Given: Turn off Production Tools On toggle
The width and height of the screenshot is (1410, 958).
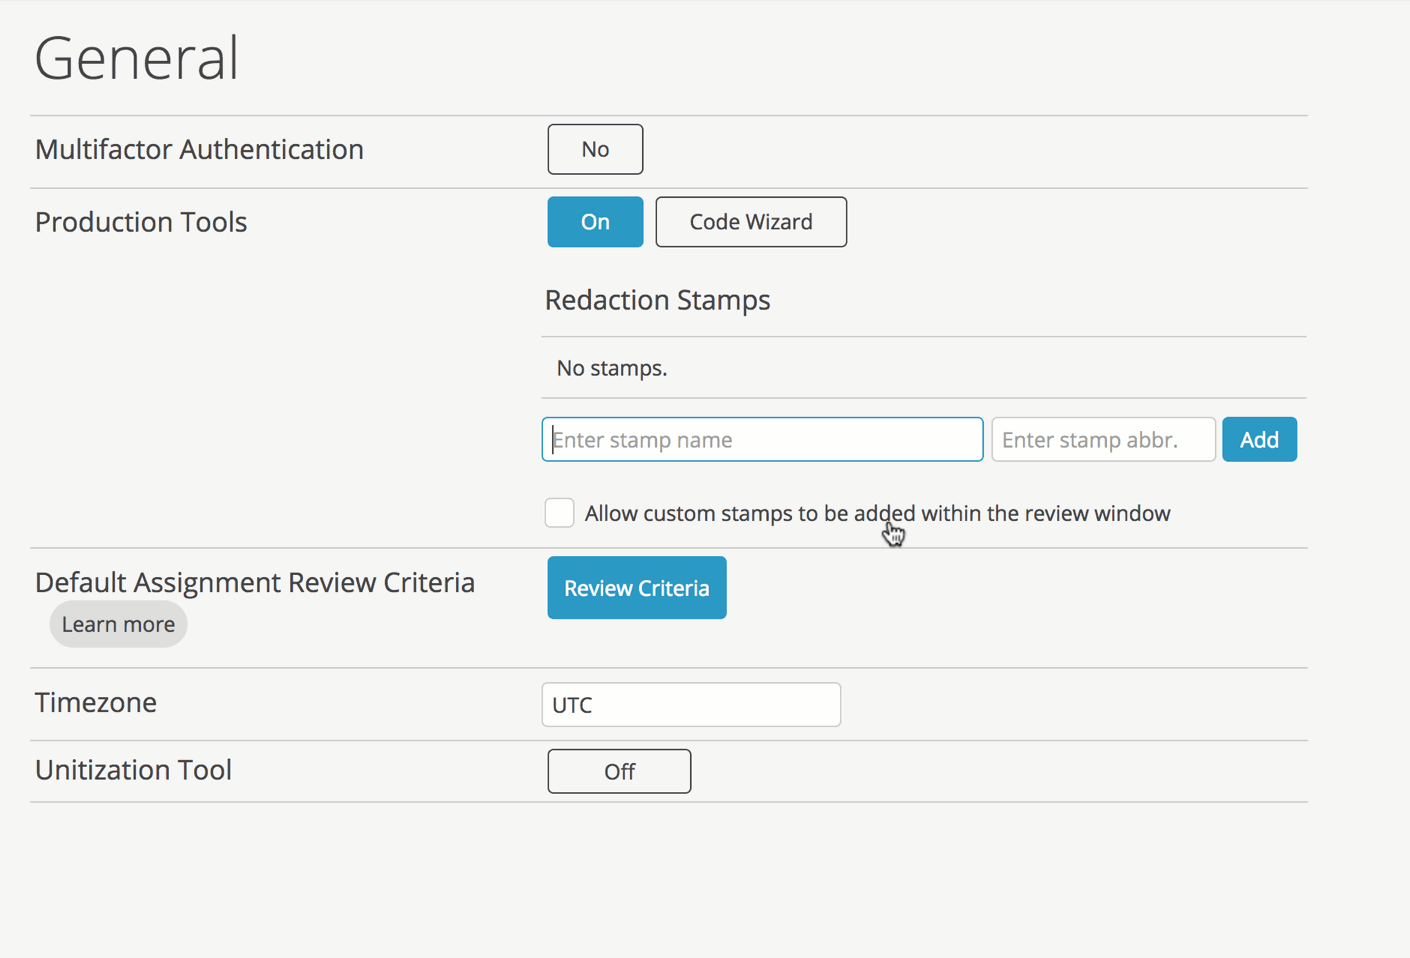Looking at the screenshot, I should pyautogui.click(x=595, y=222).
